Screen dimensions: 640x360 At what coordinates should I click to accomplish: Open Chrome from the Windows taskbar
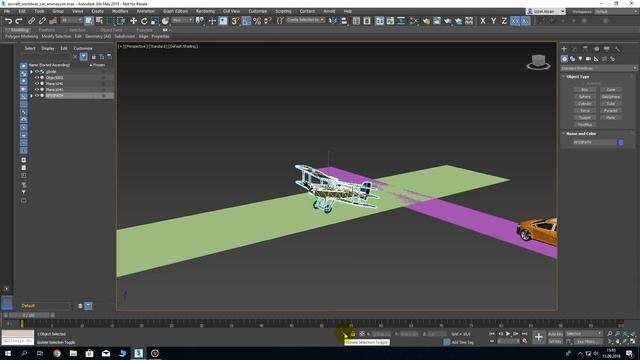[57, 353]
